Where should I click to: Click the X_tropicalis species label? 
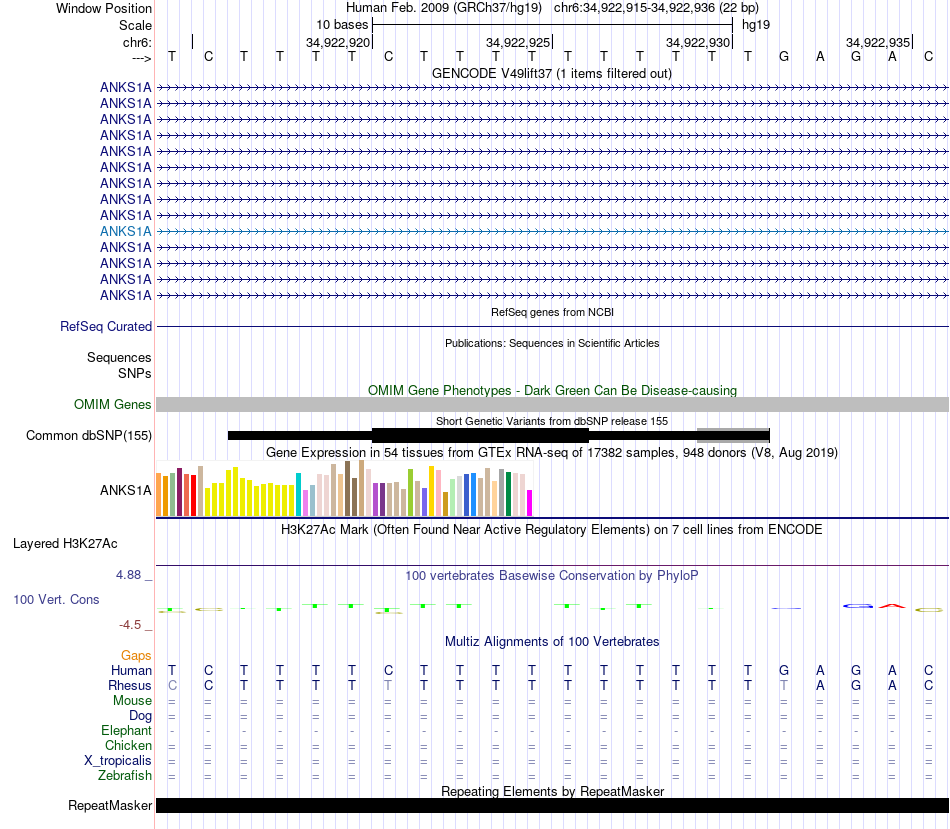pyautogui.click(x=118, y=761)
